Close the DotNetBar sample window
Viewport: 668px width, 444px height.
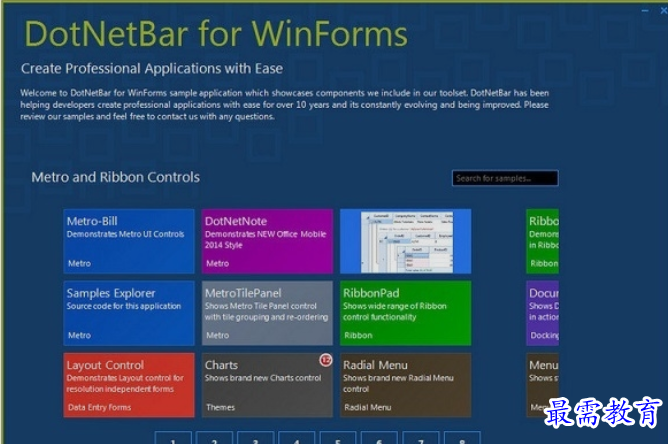[x=663, y=10]
